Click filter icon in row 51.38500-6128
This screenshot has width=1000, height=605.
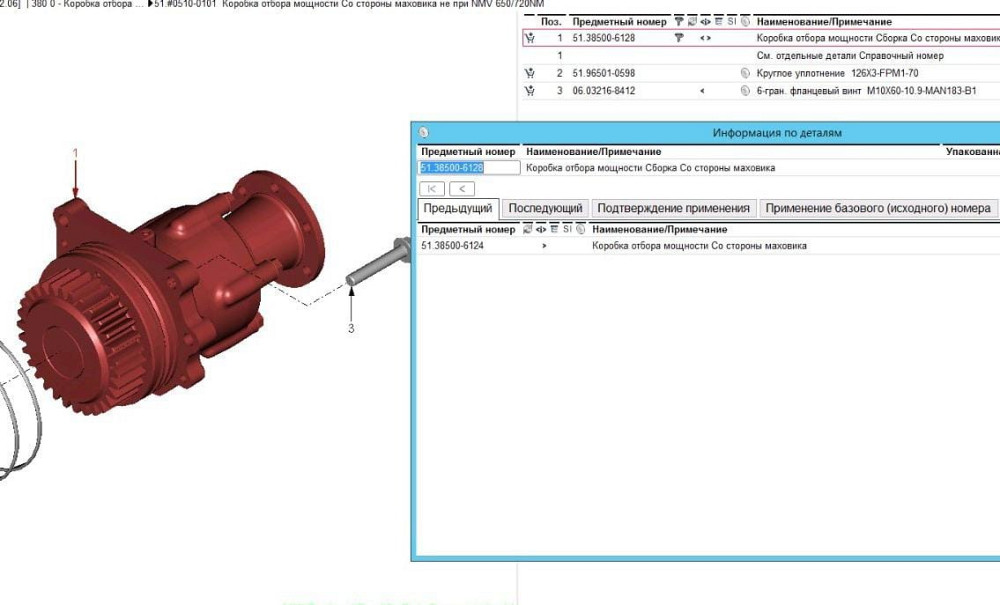[x=679, y=38]
